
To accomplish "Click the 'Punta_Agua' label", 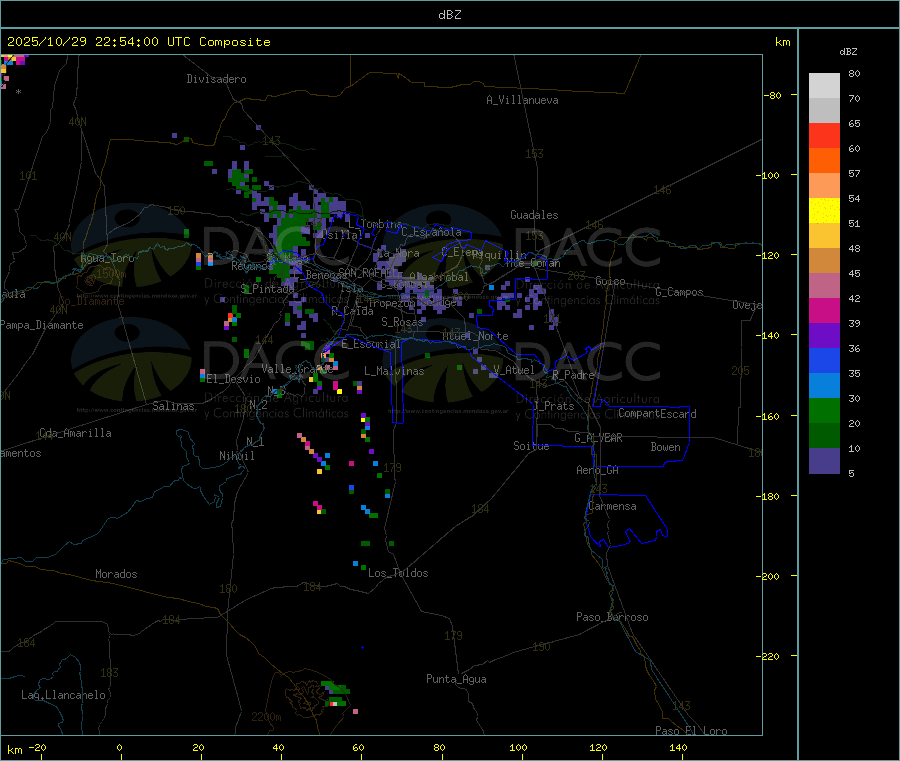I will [x=456, y=679].
